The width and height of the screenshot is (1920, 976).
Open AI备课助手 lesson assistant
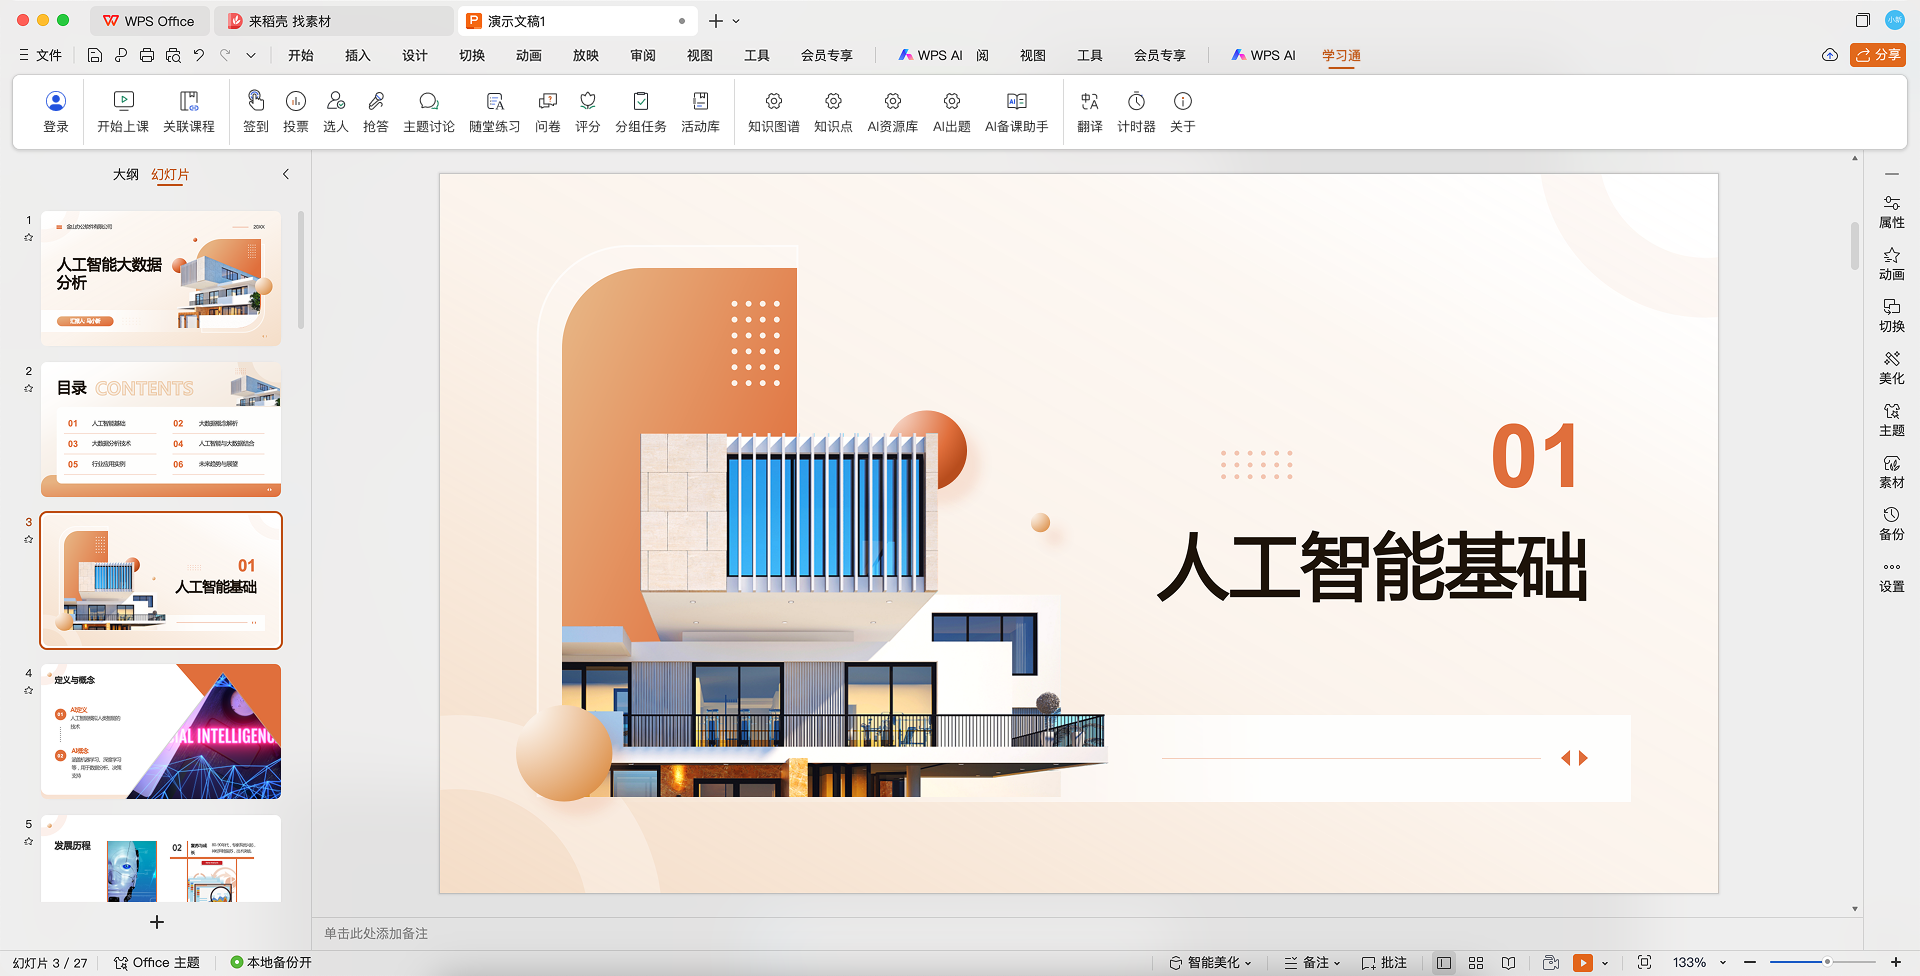(x=1017, y=111)
